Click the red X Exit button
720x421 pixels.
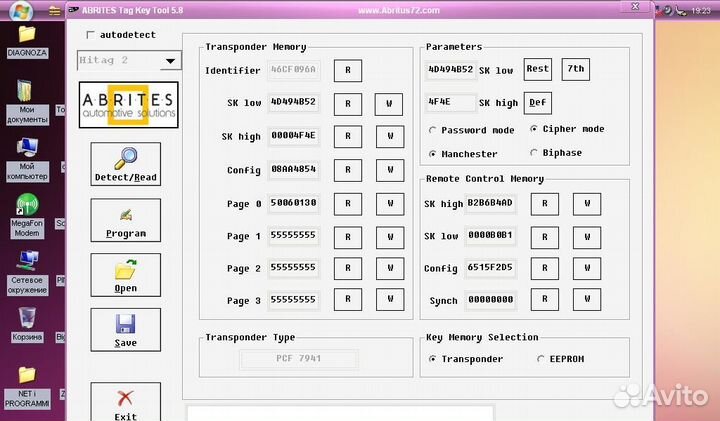coord(125,403)
